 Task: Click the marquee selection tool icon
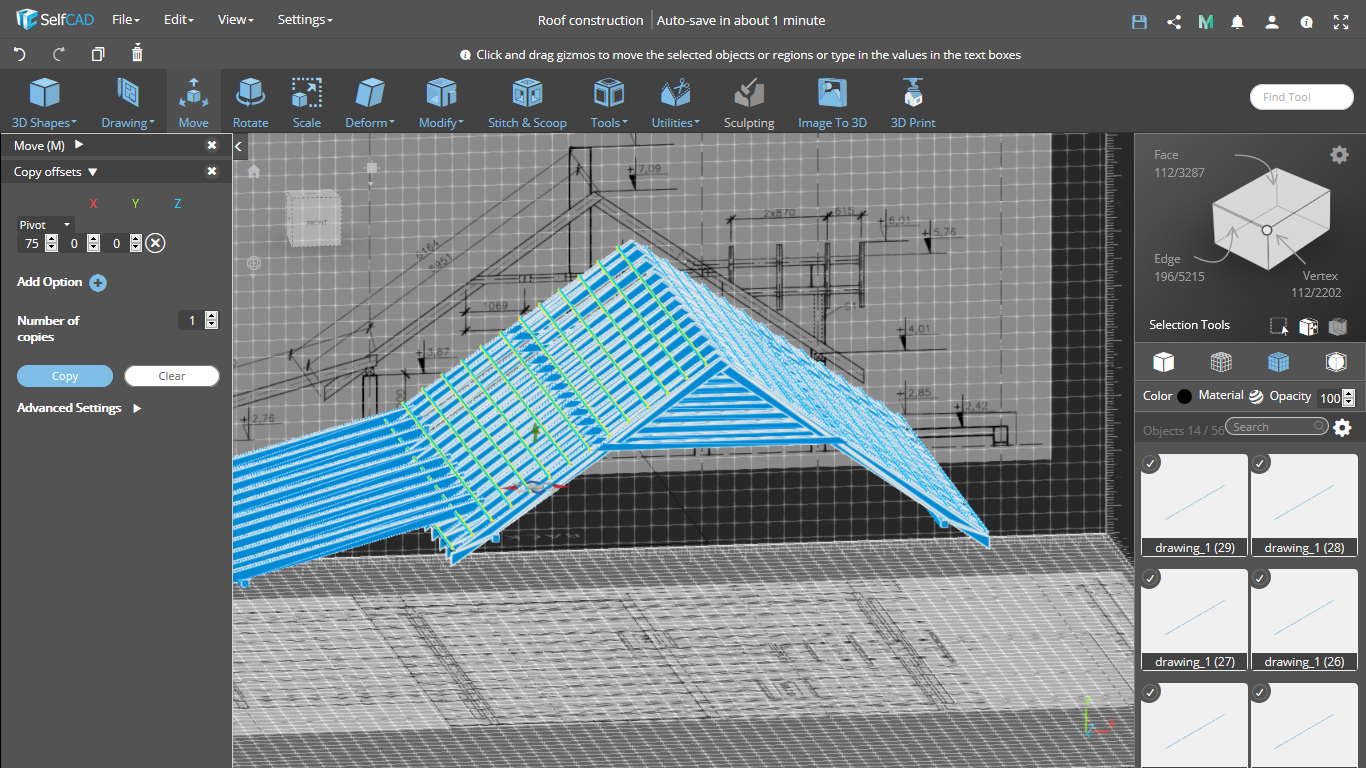pos(1279,326)
